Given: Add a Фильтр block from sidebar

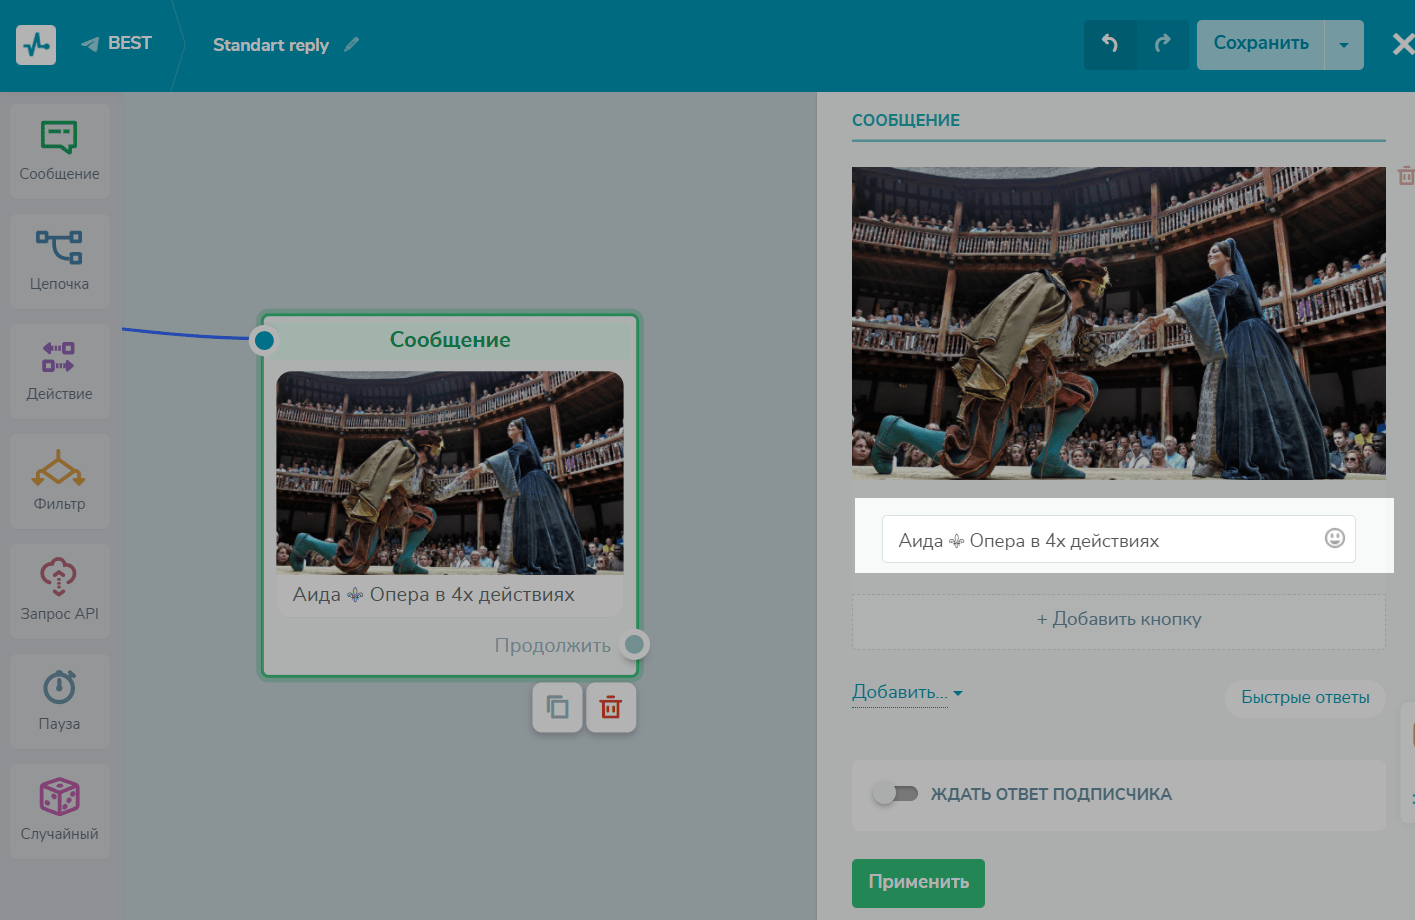Looking at the screenshot, I should 60,481.
